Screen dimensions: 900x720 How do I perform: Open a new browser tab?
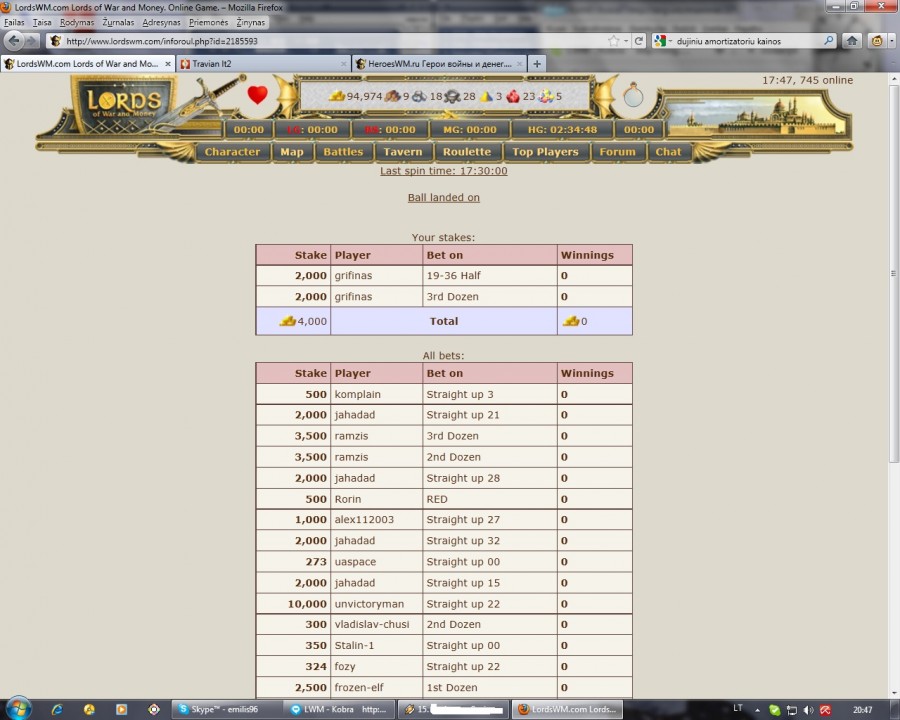(537, 63)
